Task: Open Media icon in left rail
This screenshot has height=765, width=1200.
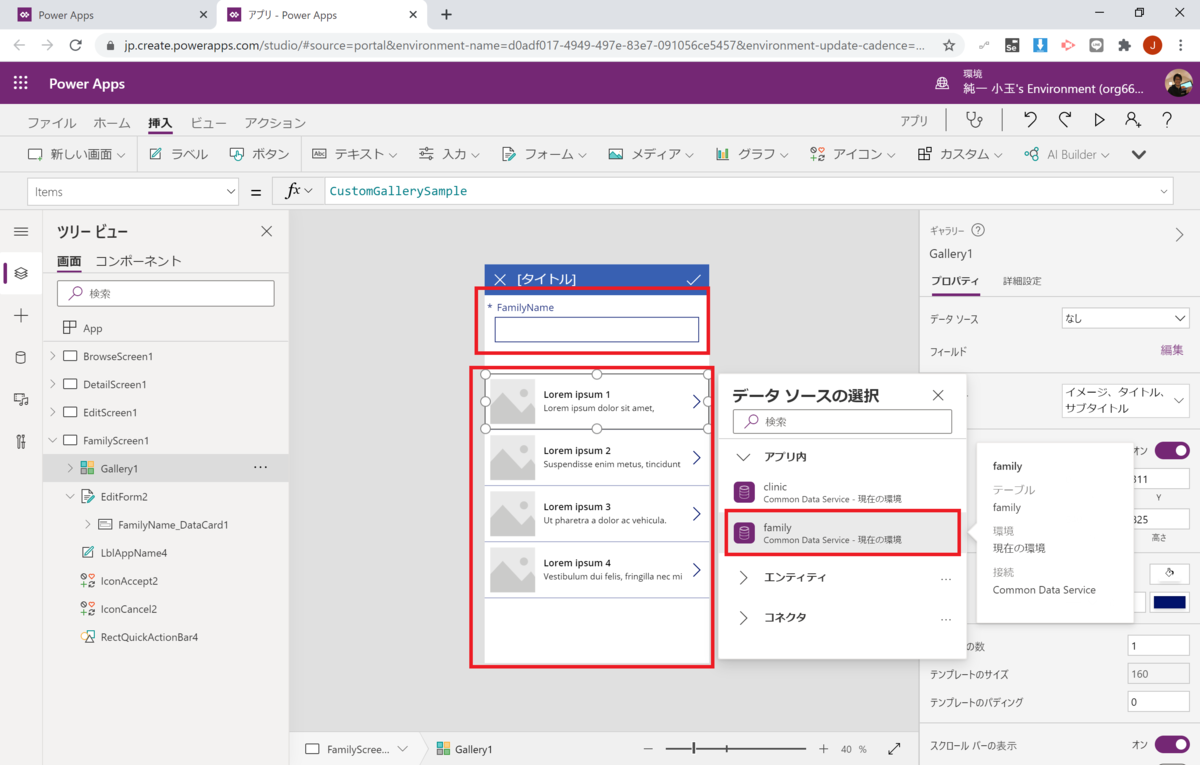Action: click(21, 399)
